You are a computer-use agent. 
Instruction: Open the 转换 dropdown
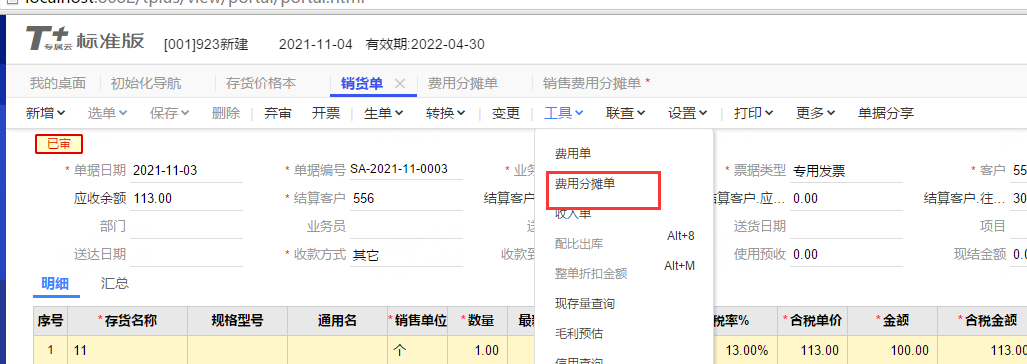(x=445, y=113)
